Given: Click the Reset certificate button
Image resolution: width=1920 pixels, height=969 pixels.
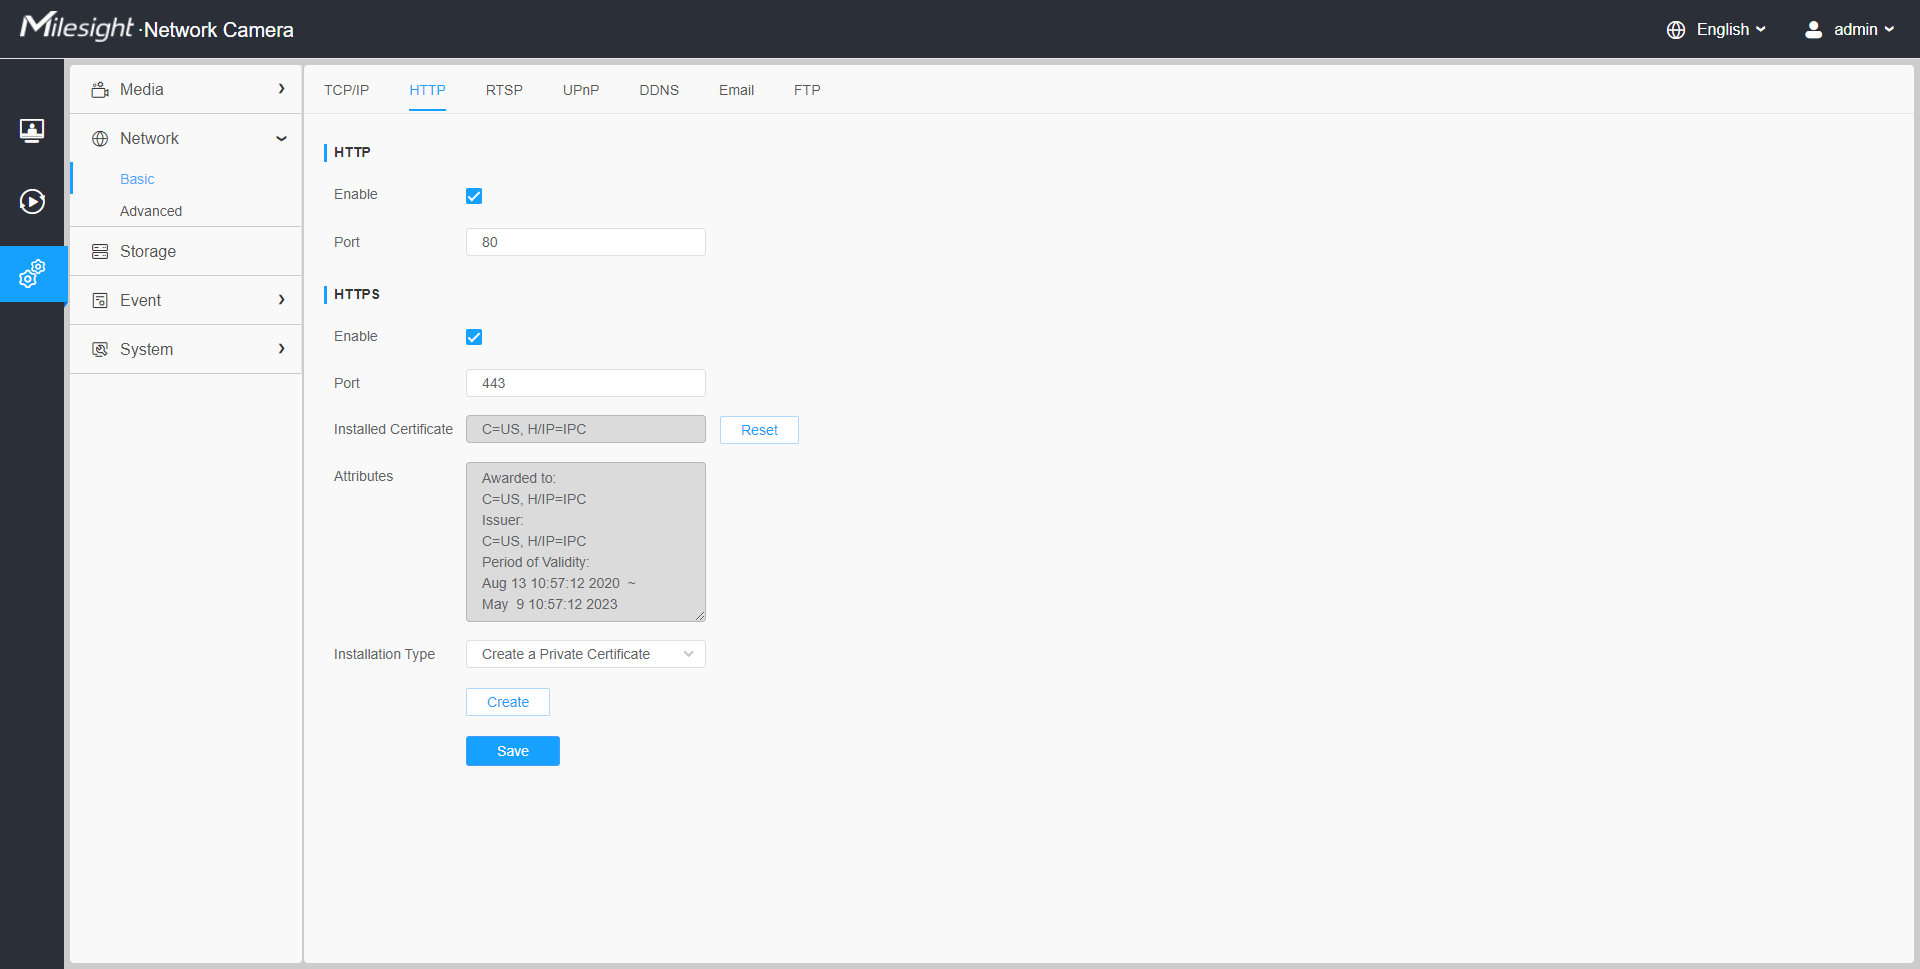Looking at the screenshot, I should click(759, 430).
